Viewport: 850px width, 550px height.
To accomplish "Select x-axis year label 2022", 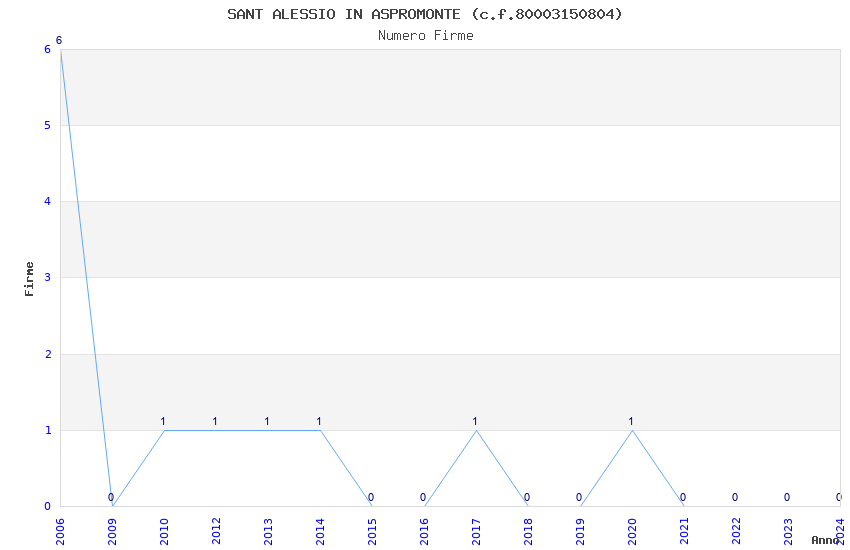I will click(737, 532).
